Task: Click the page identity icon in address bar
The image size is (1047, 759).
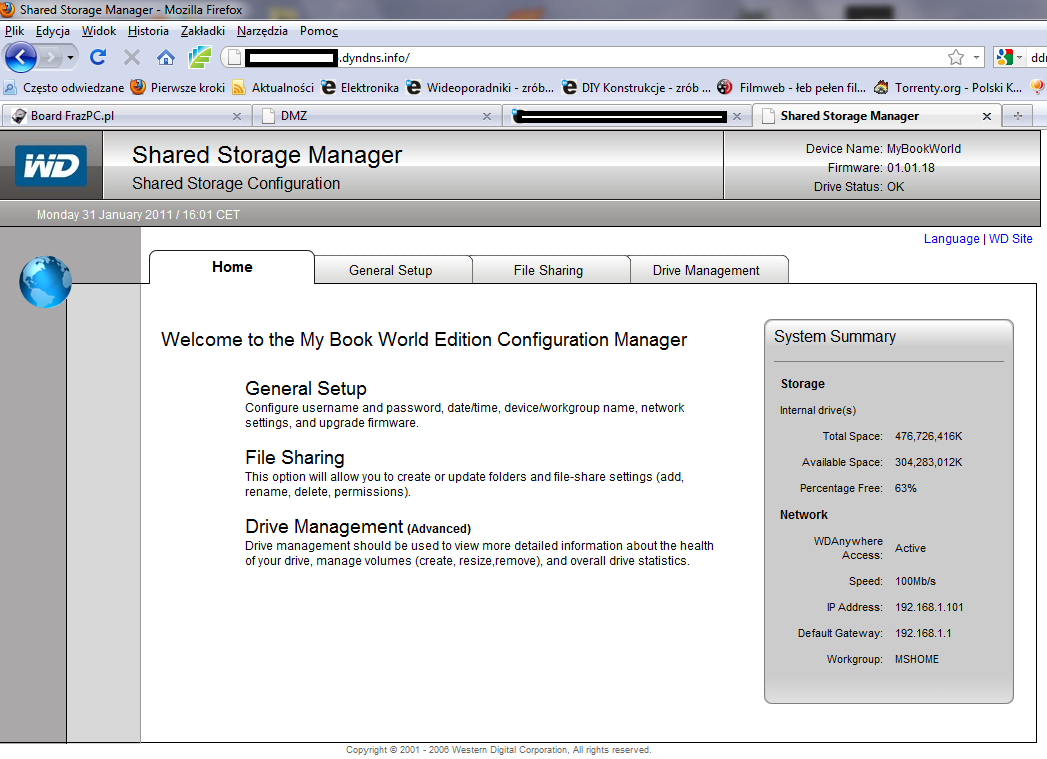Action: 234,58
